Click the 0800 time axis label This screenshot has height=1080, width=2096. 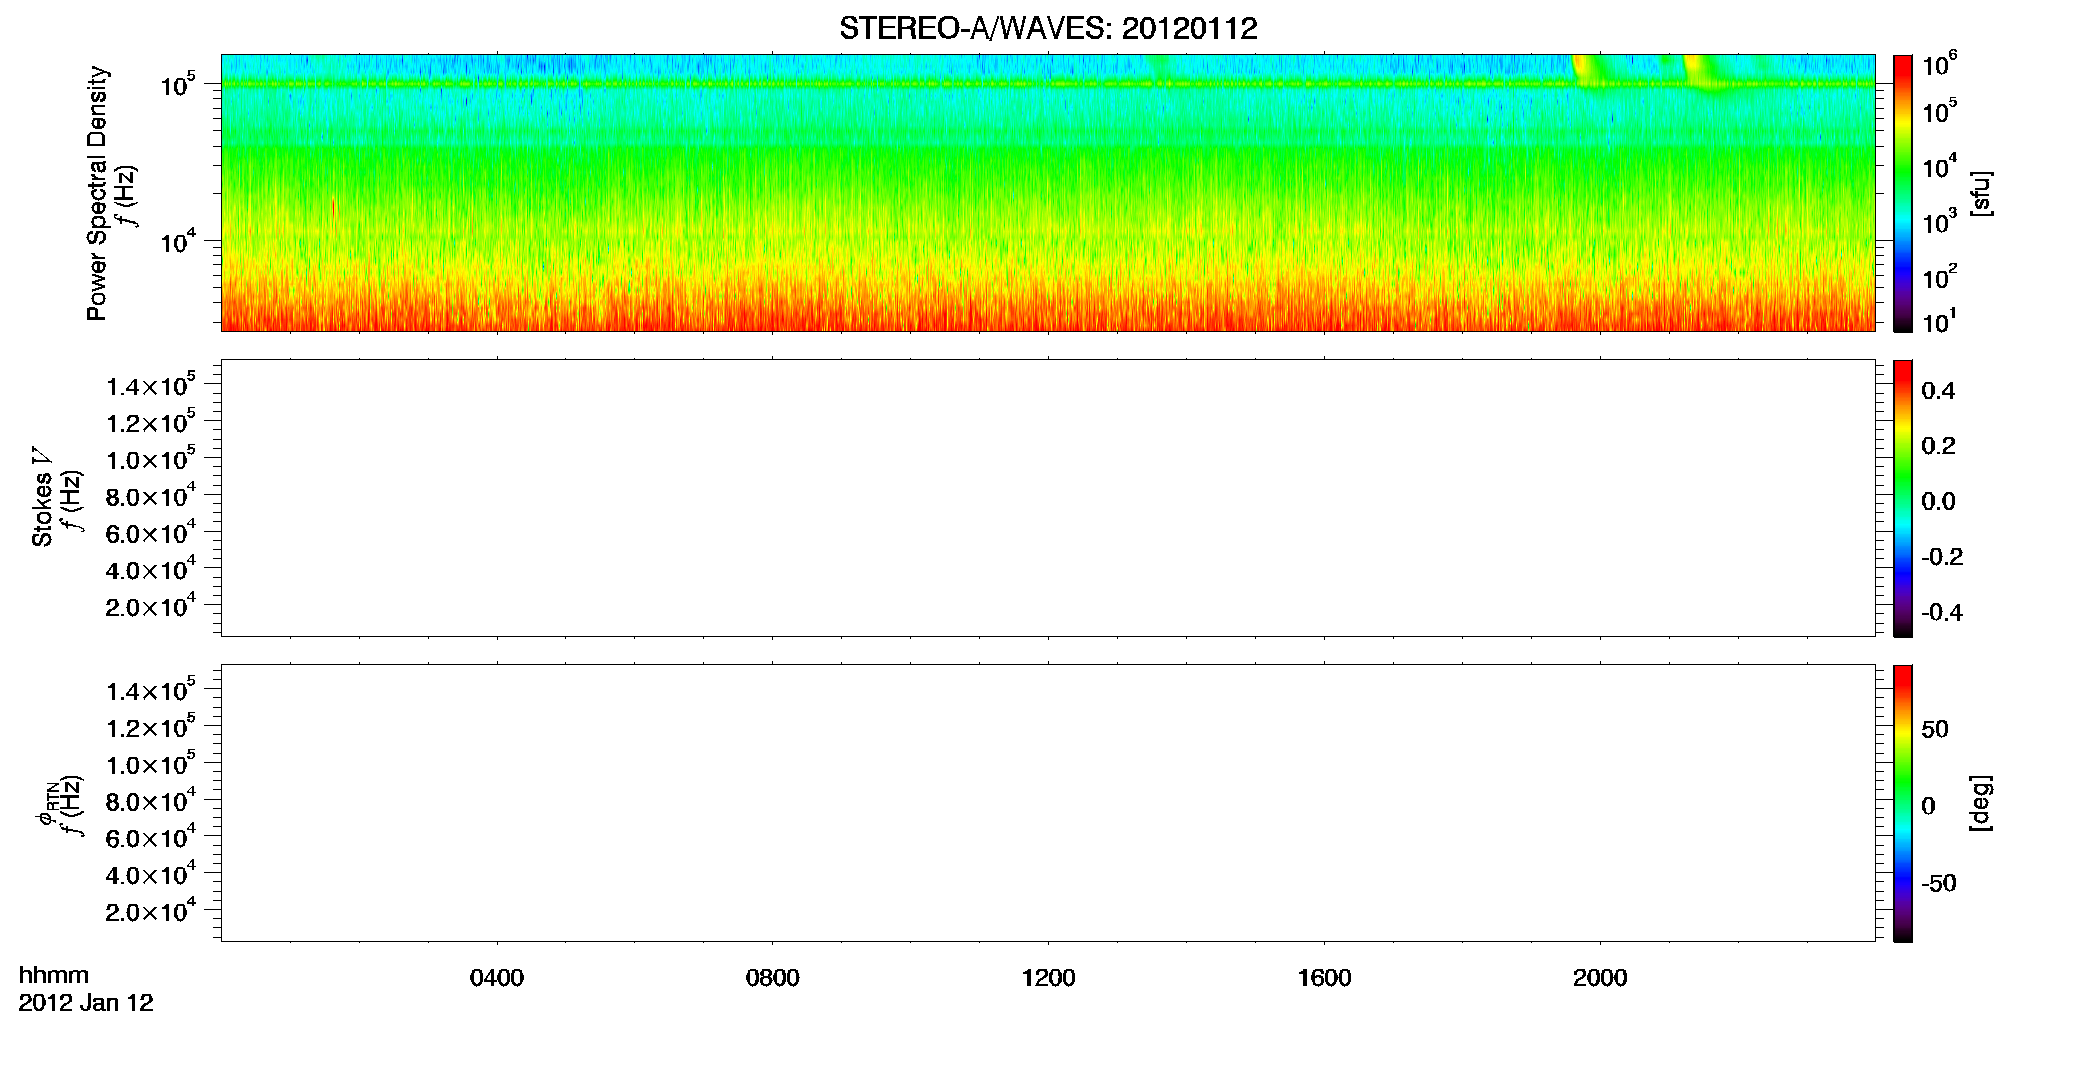(773, 978)
